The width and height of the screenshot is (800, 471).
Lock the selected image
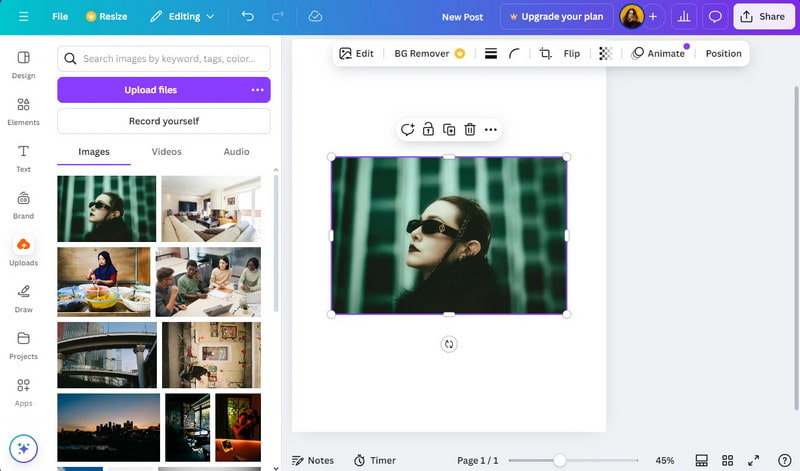coord(428,130)
